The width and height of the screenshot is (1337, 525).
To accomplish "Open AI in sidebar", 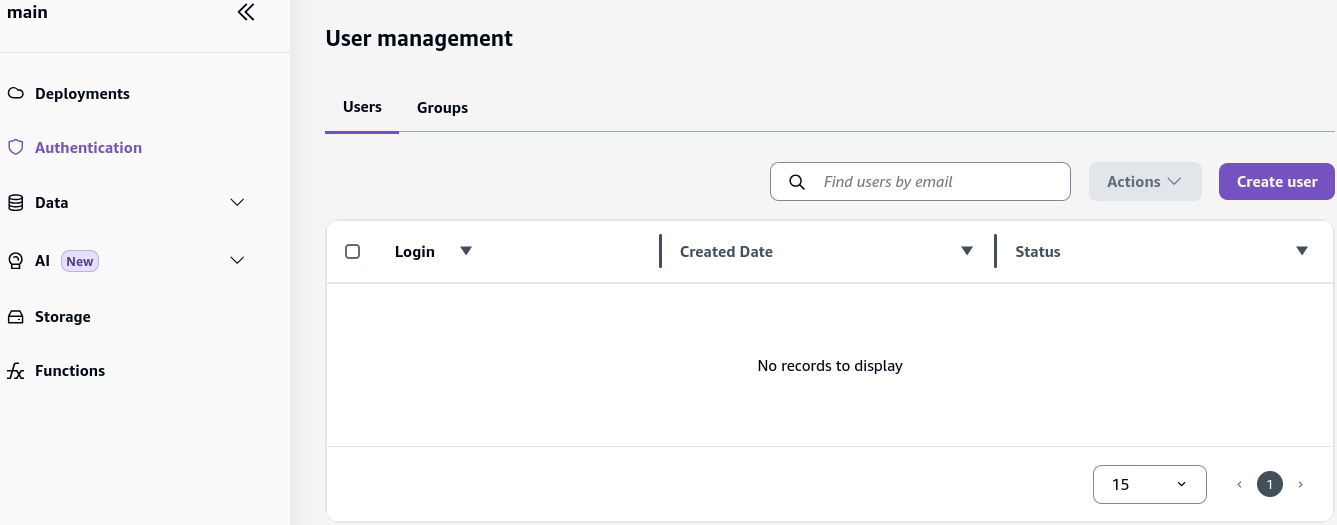I will [42, 260].
